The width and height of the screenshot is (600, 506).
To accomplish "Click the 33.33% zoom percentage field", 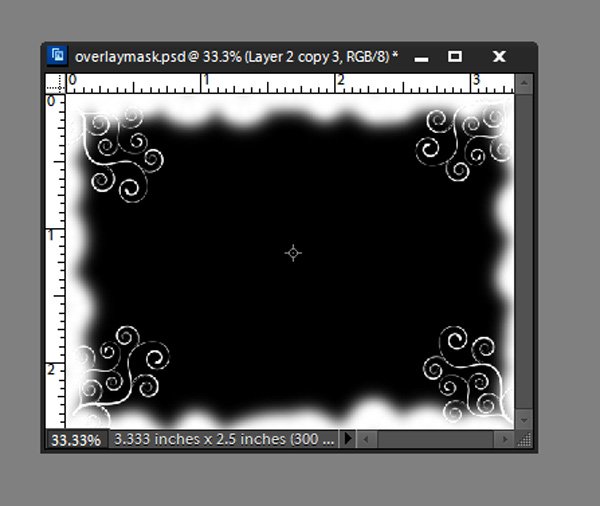I will (77, 440).
